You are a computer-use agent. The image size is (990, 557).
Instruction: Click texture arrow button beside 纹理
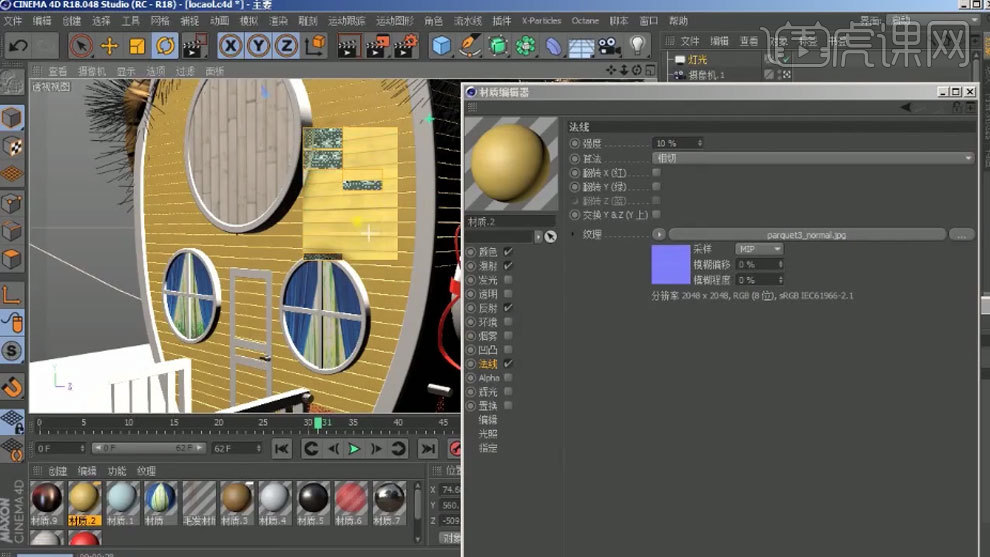(x=659, y=234)
